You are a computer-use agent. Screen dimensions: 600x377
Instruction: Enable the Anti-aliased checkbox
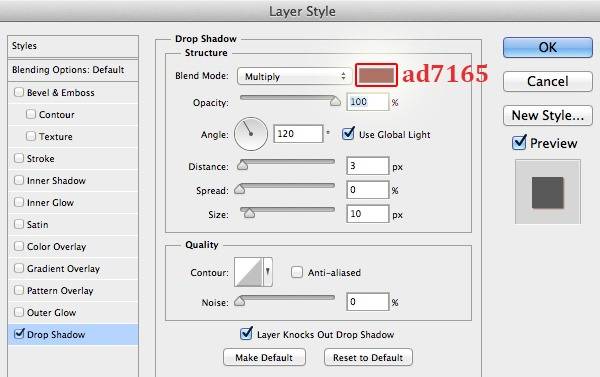tap(297, 272)
